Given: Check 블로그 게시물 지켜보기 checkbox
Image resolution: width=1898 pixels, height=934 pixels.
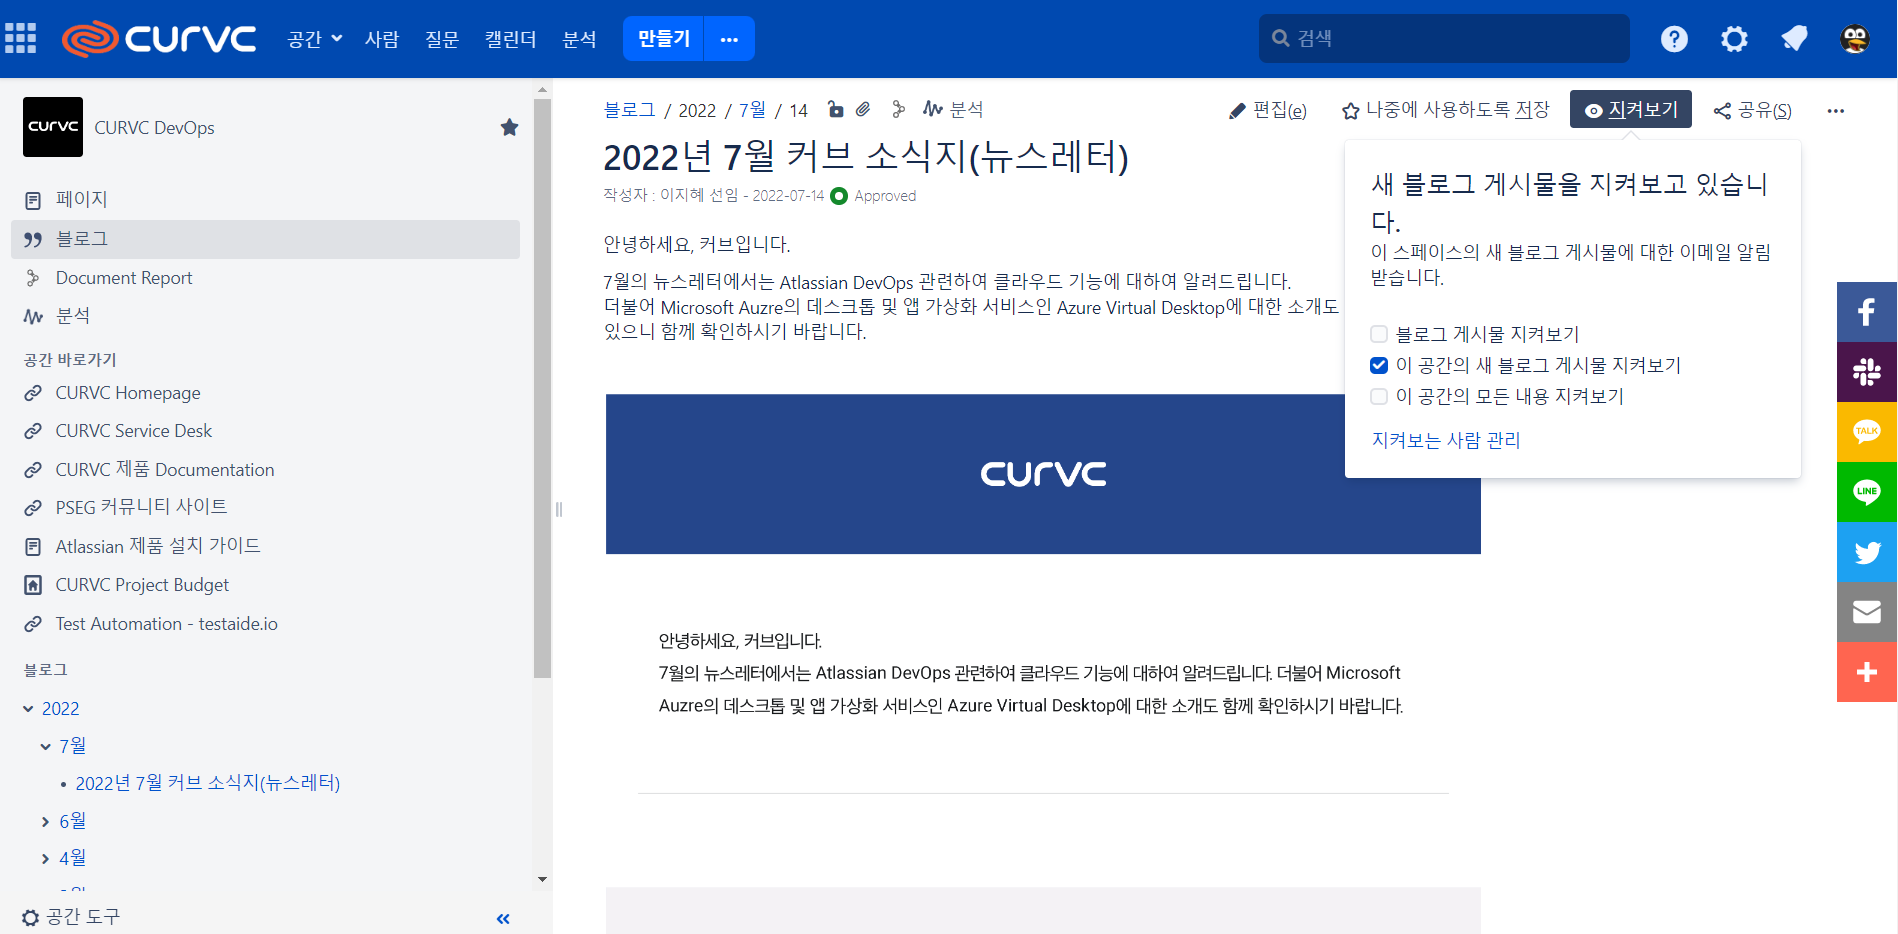Looking at the screenshot, I should pyautogui.click(x=1379, y=334).
